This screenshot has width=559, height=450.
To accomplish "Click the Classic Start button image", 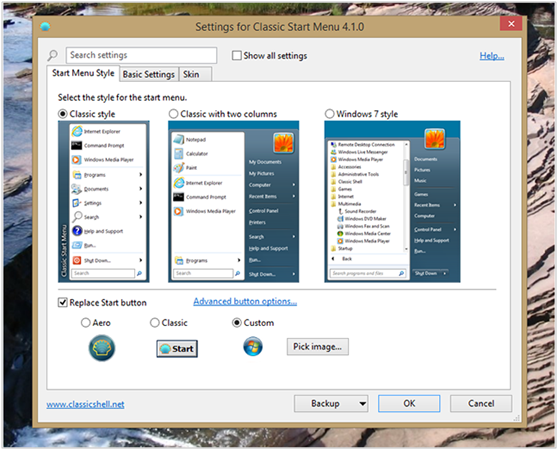I will tap(177, 348).
